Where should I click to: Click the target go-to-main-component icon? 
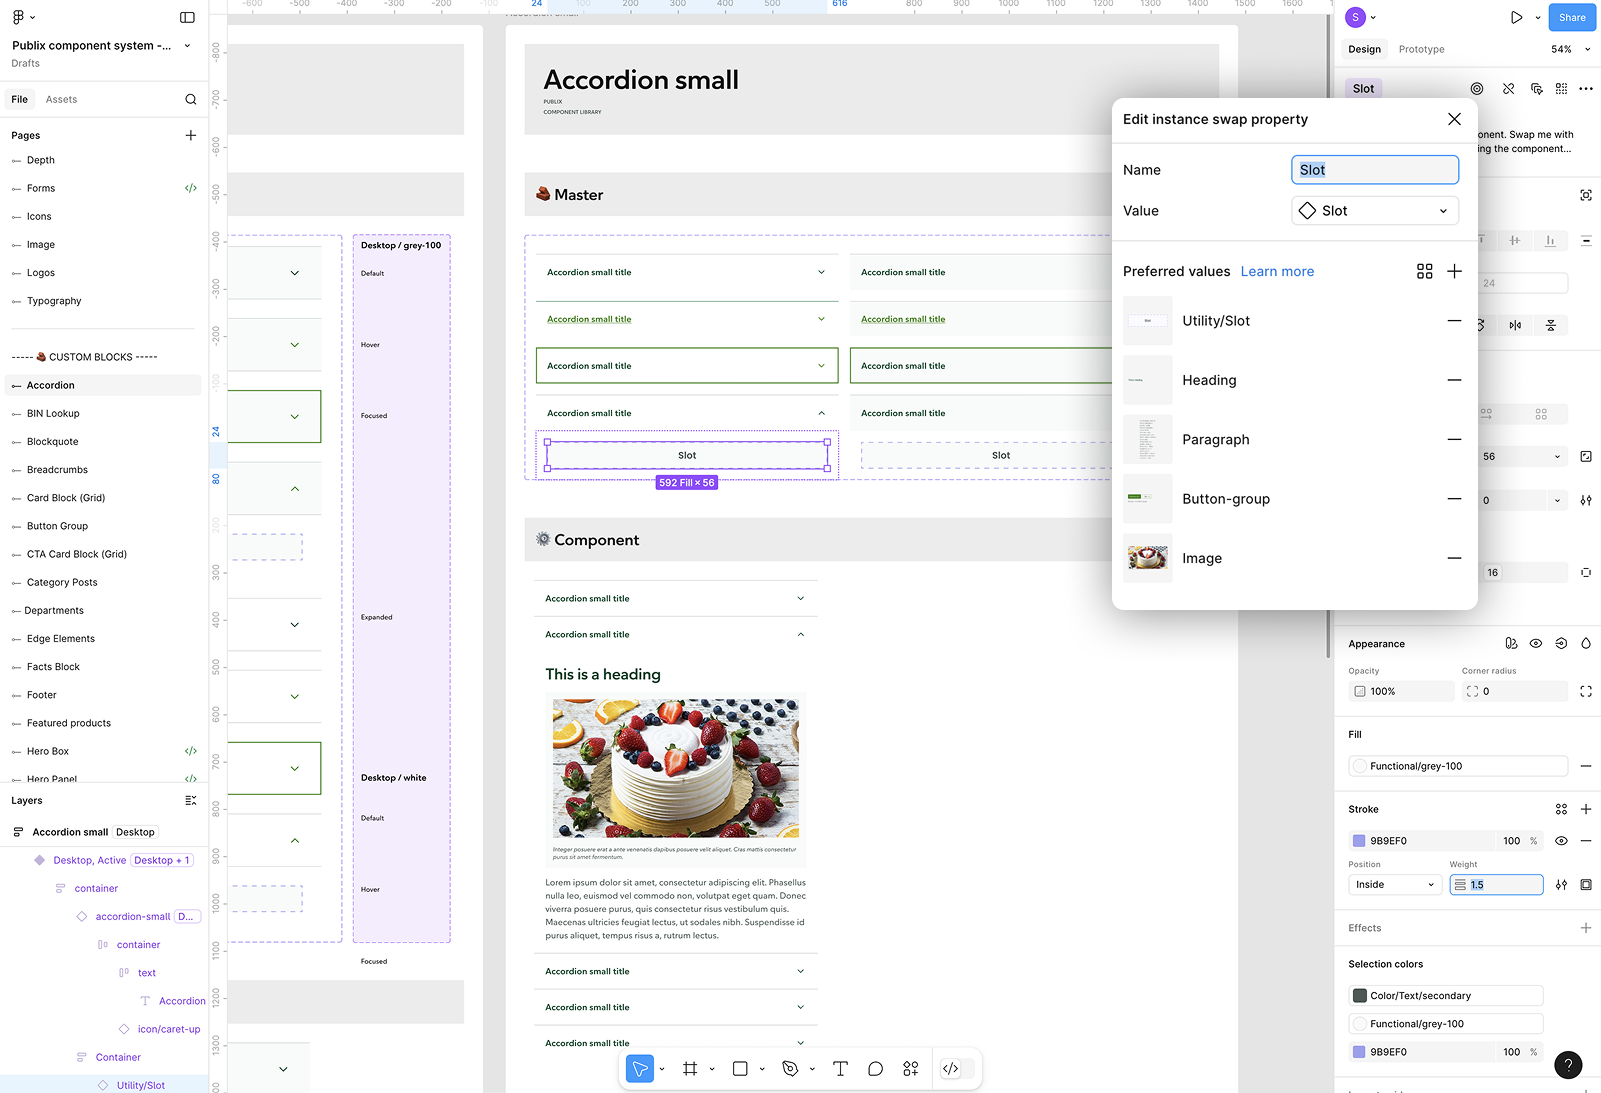click(x=1477, y=88)
